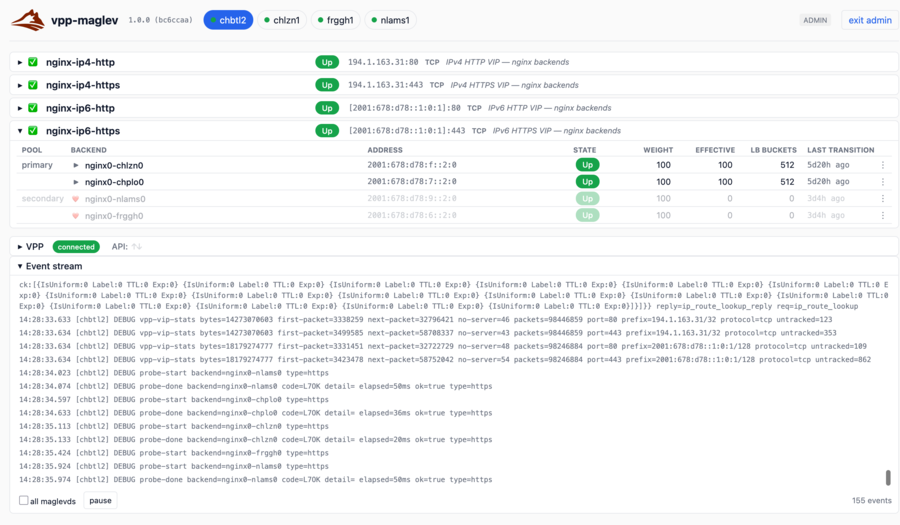Image resolution: width=900 pixels, height=525 pixels.
Task: Toggle the nginx-ip4-http green checkbox
Action: pyautogui.click(x=33, y=62)
